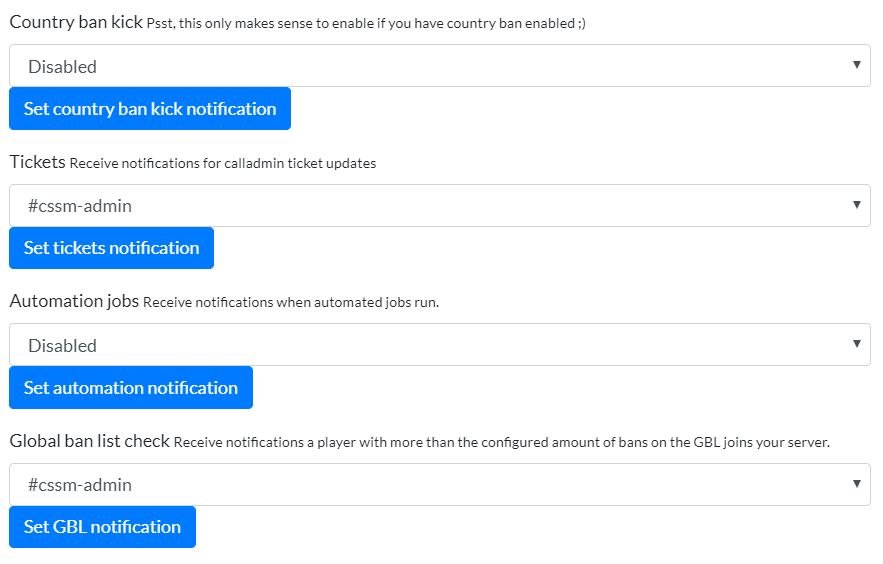Click the Global ban list check heading

[90, 441]
